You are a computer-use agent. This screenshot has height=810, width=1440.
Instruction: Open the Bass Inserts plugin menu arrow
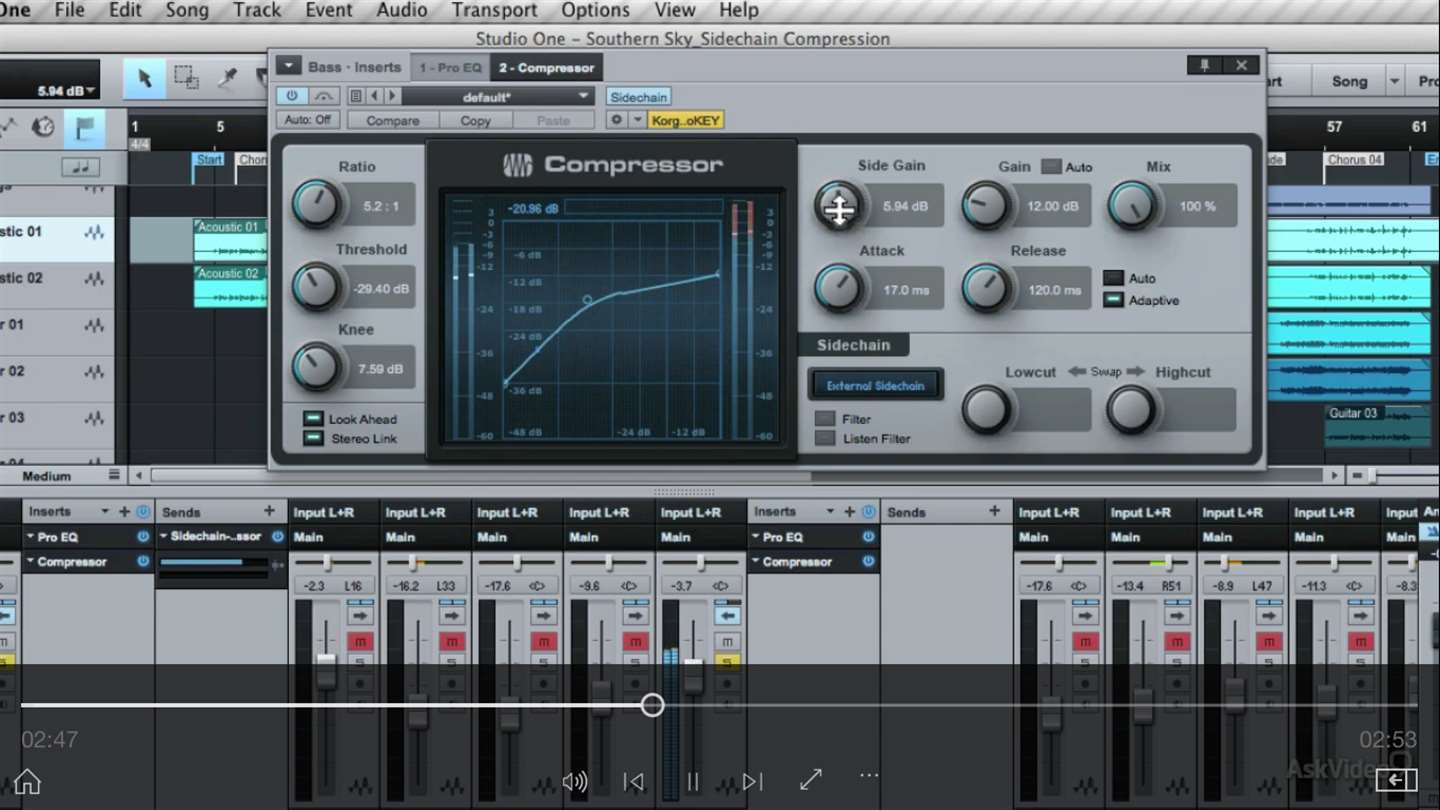point(288,67)
